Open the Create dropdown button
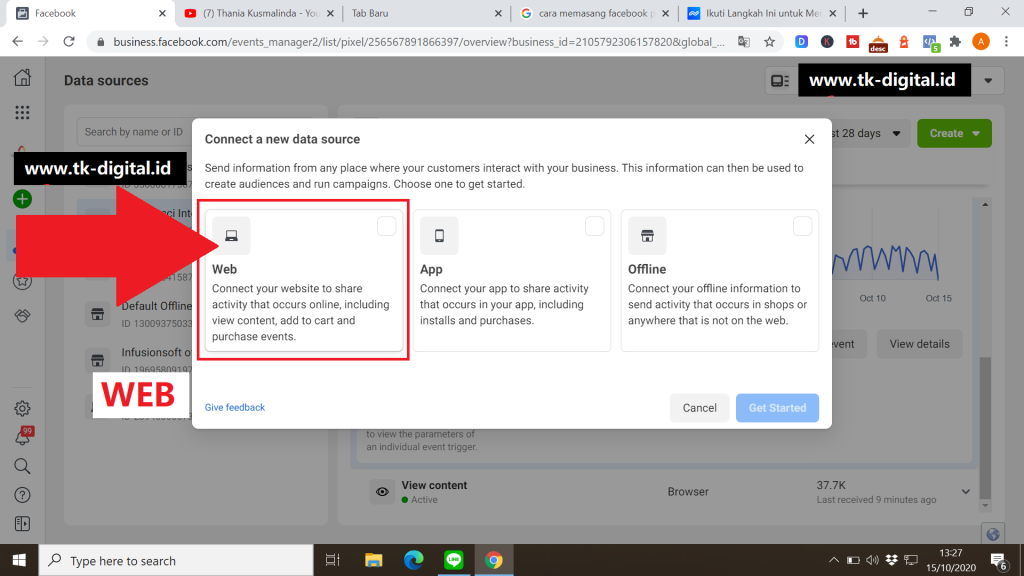 tap(954, 133)
